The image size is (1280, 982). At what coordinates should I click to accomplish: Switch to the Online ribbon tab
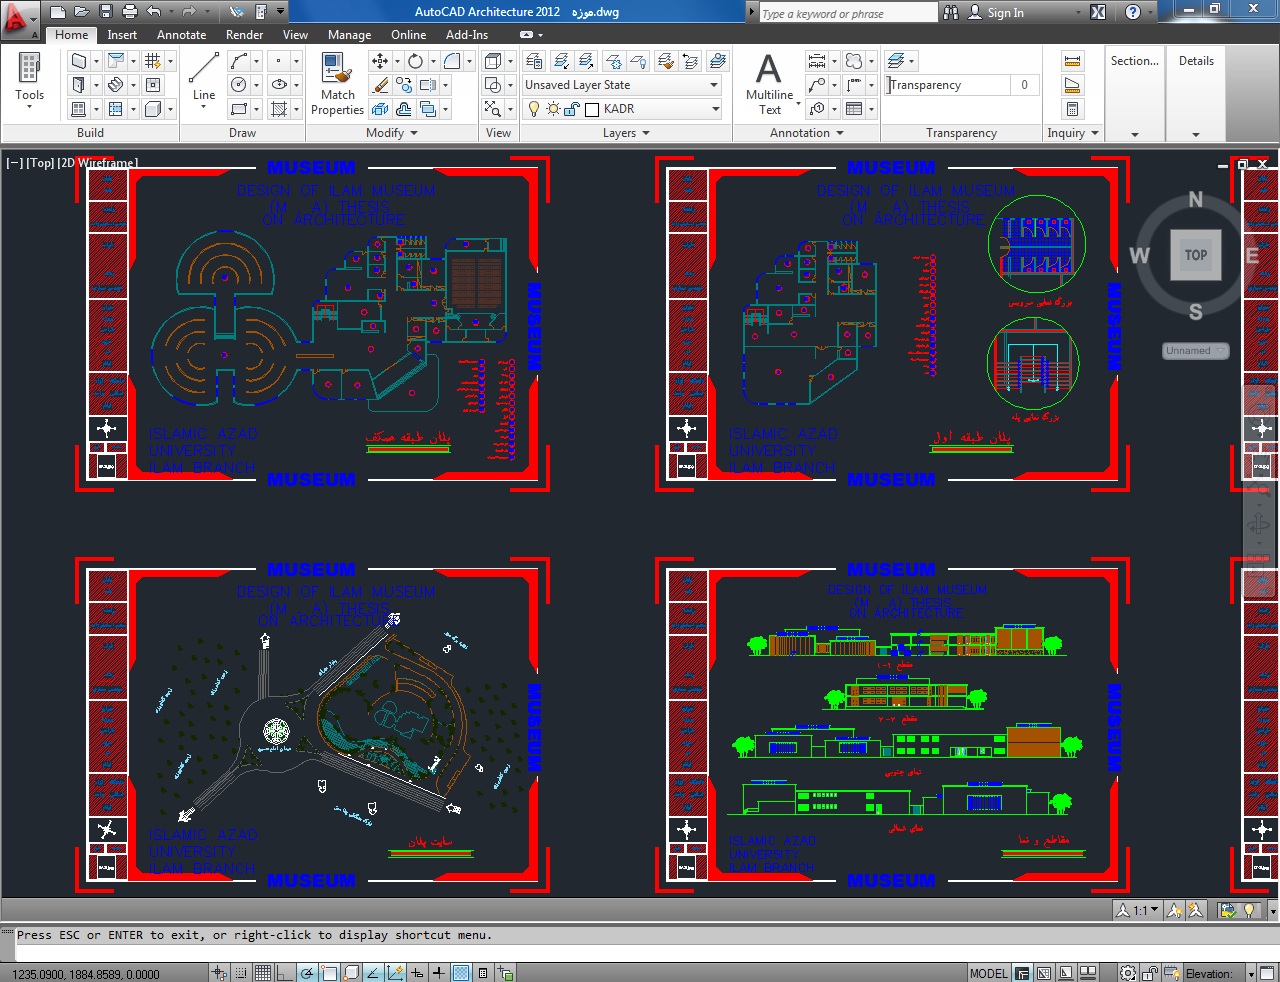coord(408,34)
